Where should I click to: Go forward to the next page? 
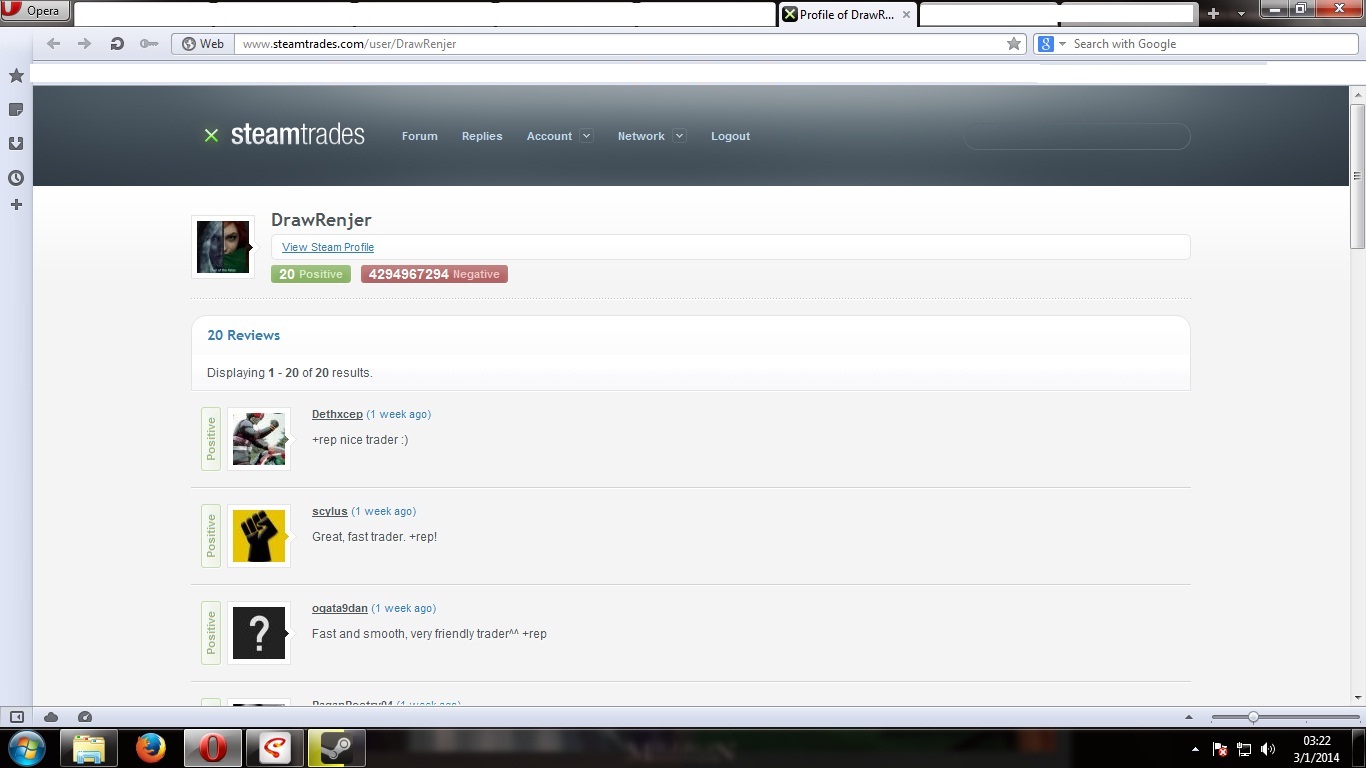(85, 44)
